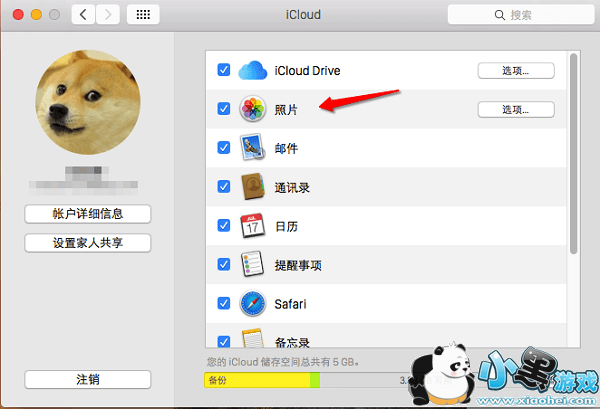Click into the 搜索 search field
This screenshot has width=600, height=409.
coord(521,15)
